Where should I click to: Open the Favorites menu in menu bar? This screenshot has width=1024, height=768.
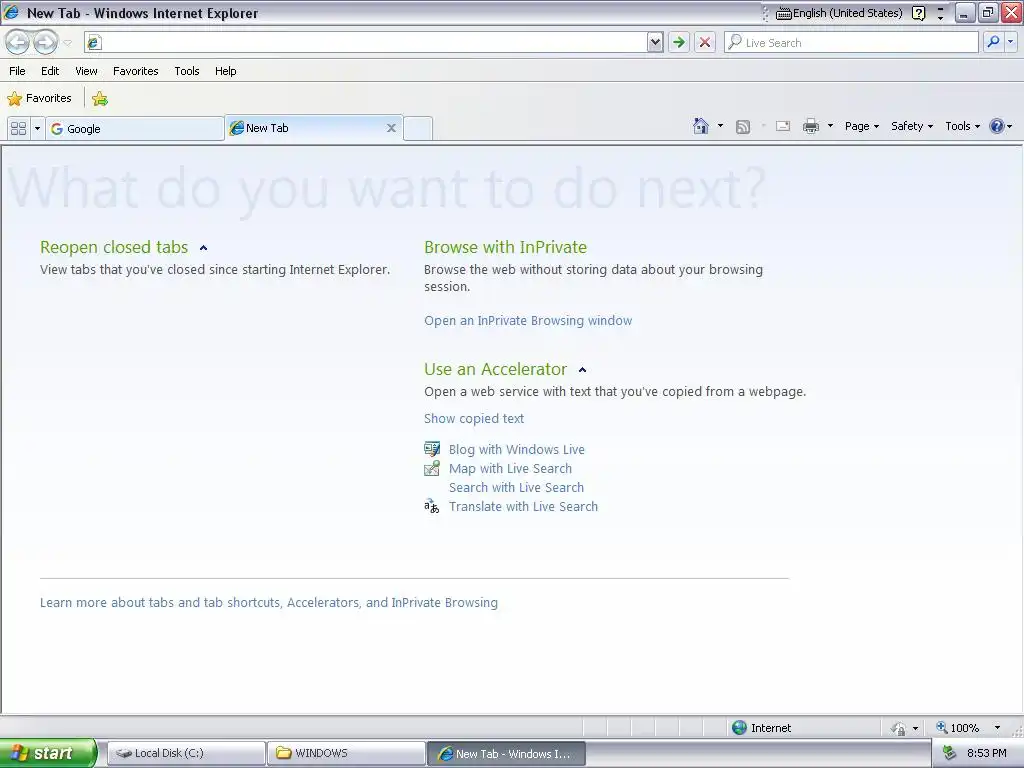click(135, 71)
